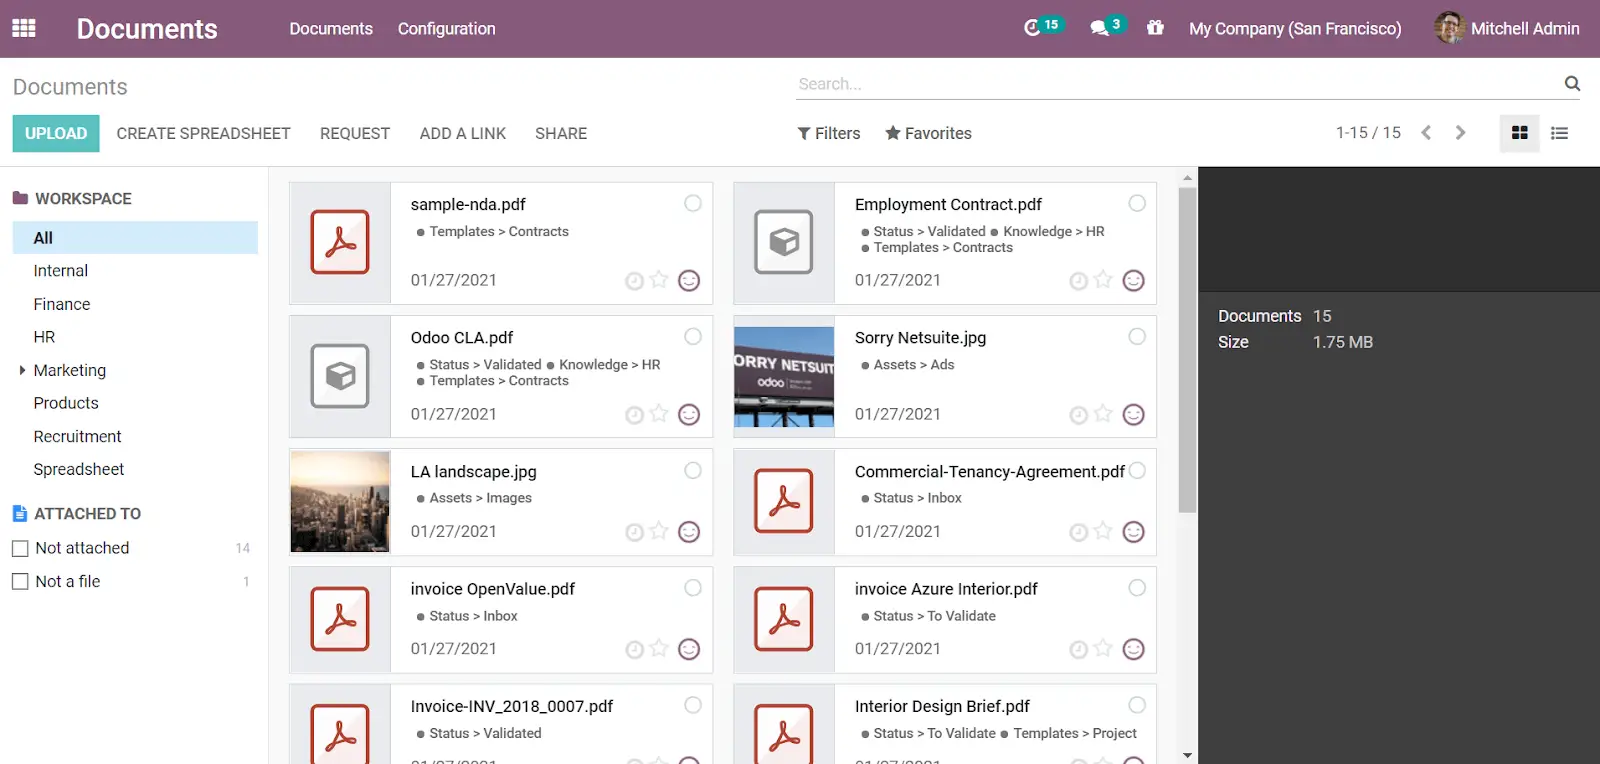Click the REQUEST button
The width and height of the screenshot is (1600, 764).
coord(355,133)
